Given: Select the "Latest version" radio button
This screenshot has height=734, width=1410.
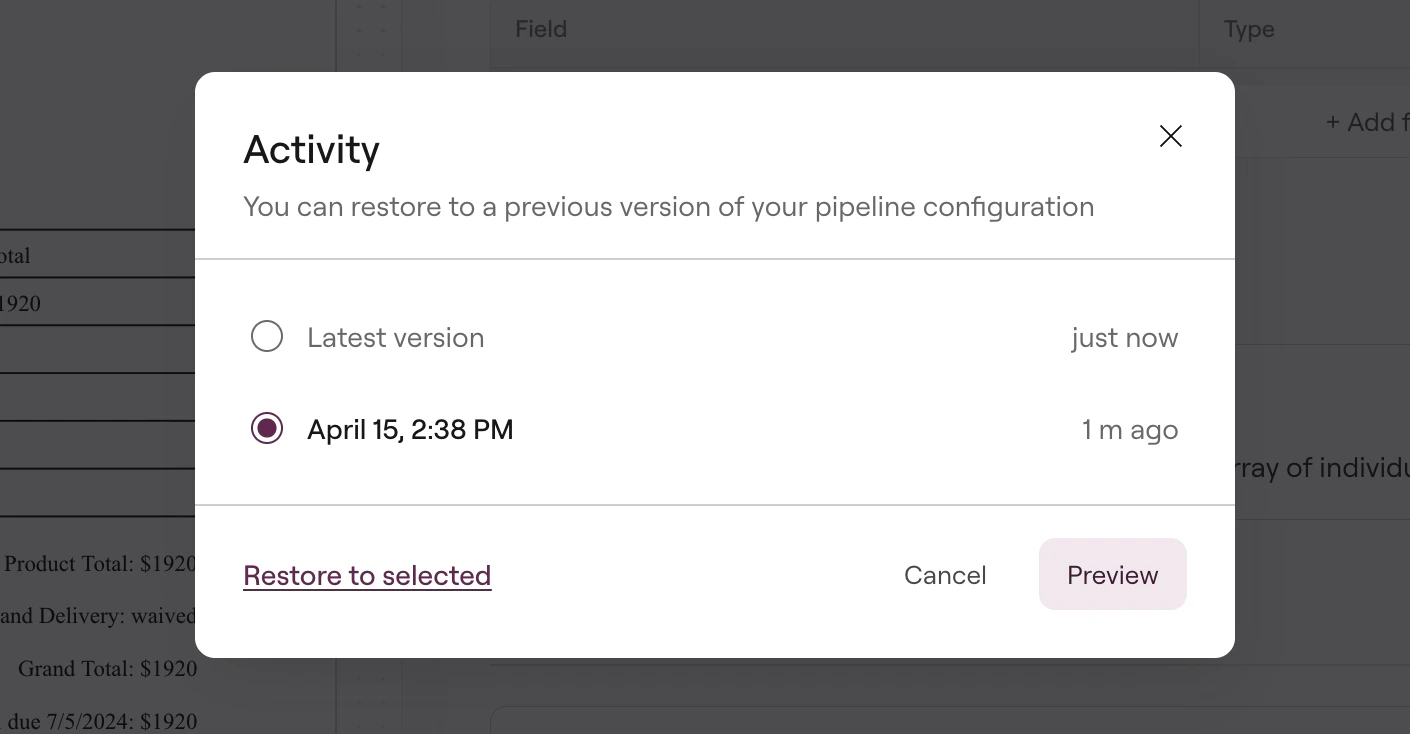Looking at the screenshot, I should 267,336.
